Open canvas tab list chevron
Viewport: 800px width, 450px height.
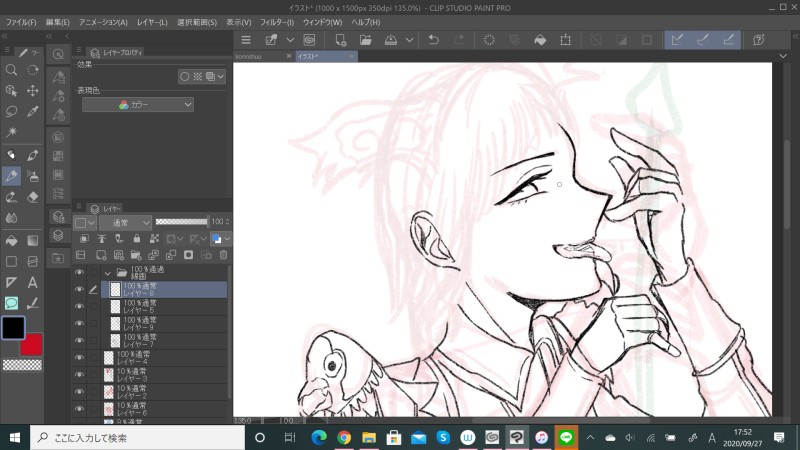pyautogui.click(x=783, y=56)
